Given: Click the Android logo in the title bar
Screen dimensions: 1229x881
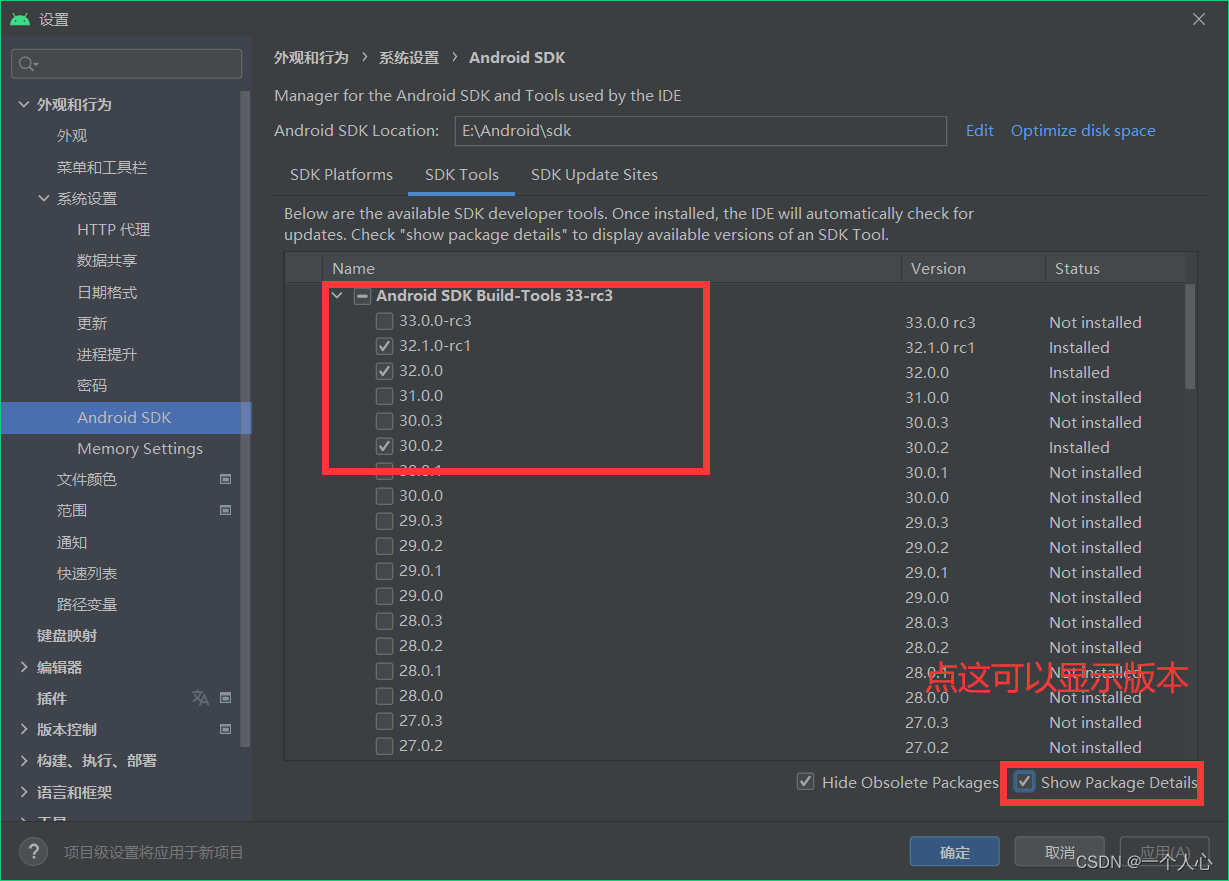Looking at the screenshot, I should pos(20,19).
